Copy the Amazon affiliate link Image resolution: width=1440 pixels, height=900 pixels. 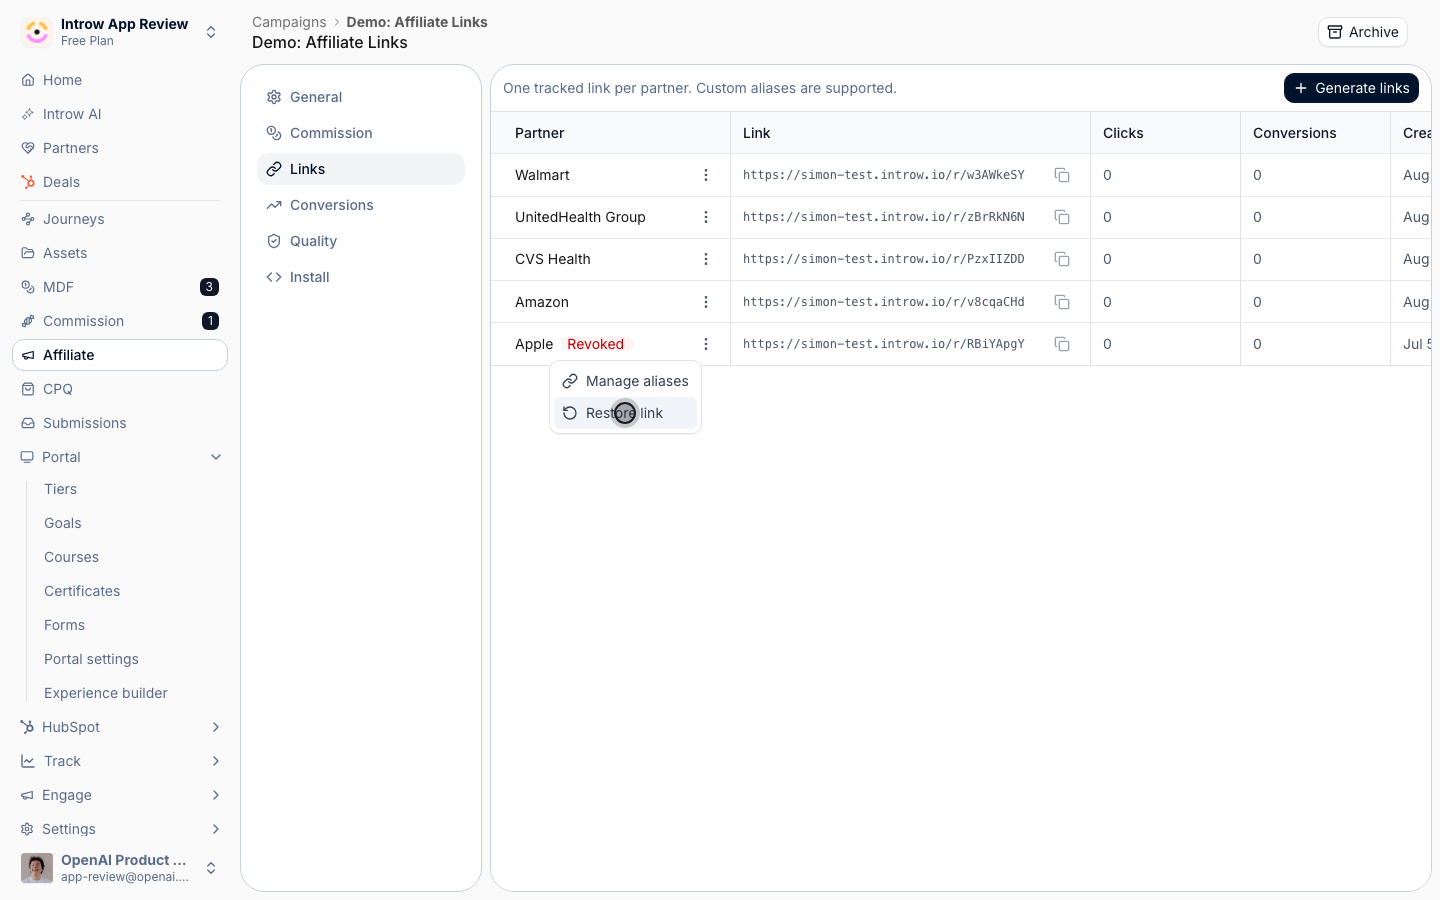1062,302
